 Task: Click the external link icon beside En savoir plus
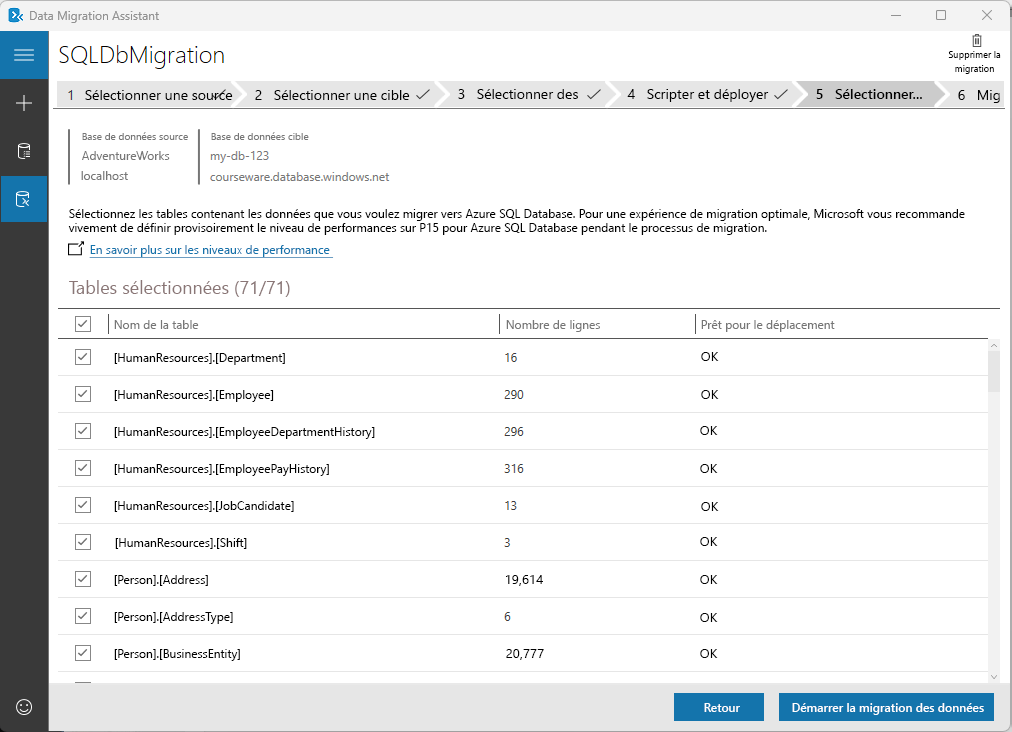coord(76,249)
